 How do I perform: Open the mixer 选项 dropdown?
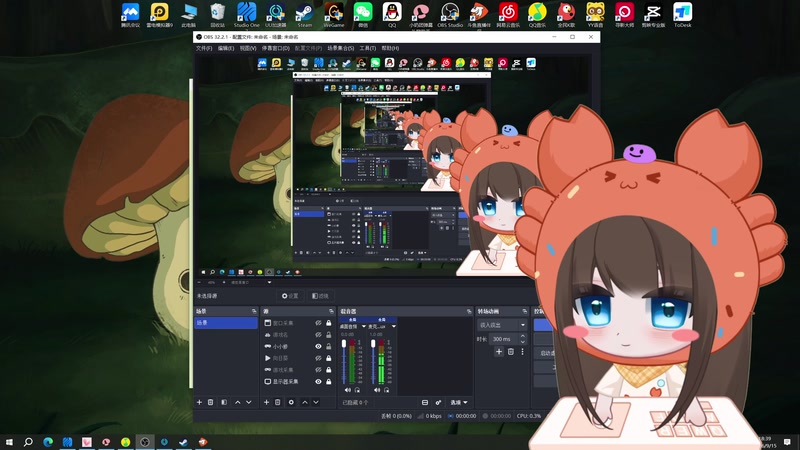click(x=459, y=403)
